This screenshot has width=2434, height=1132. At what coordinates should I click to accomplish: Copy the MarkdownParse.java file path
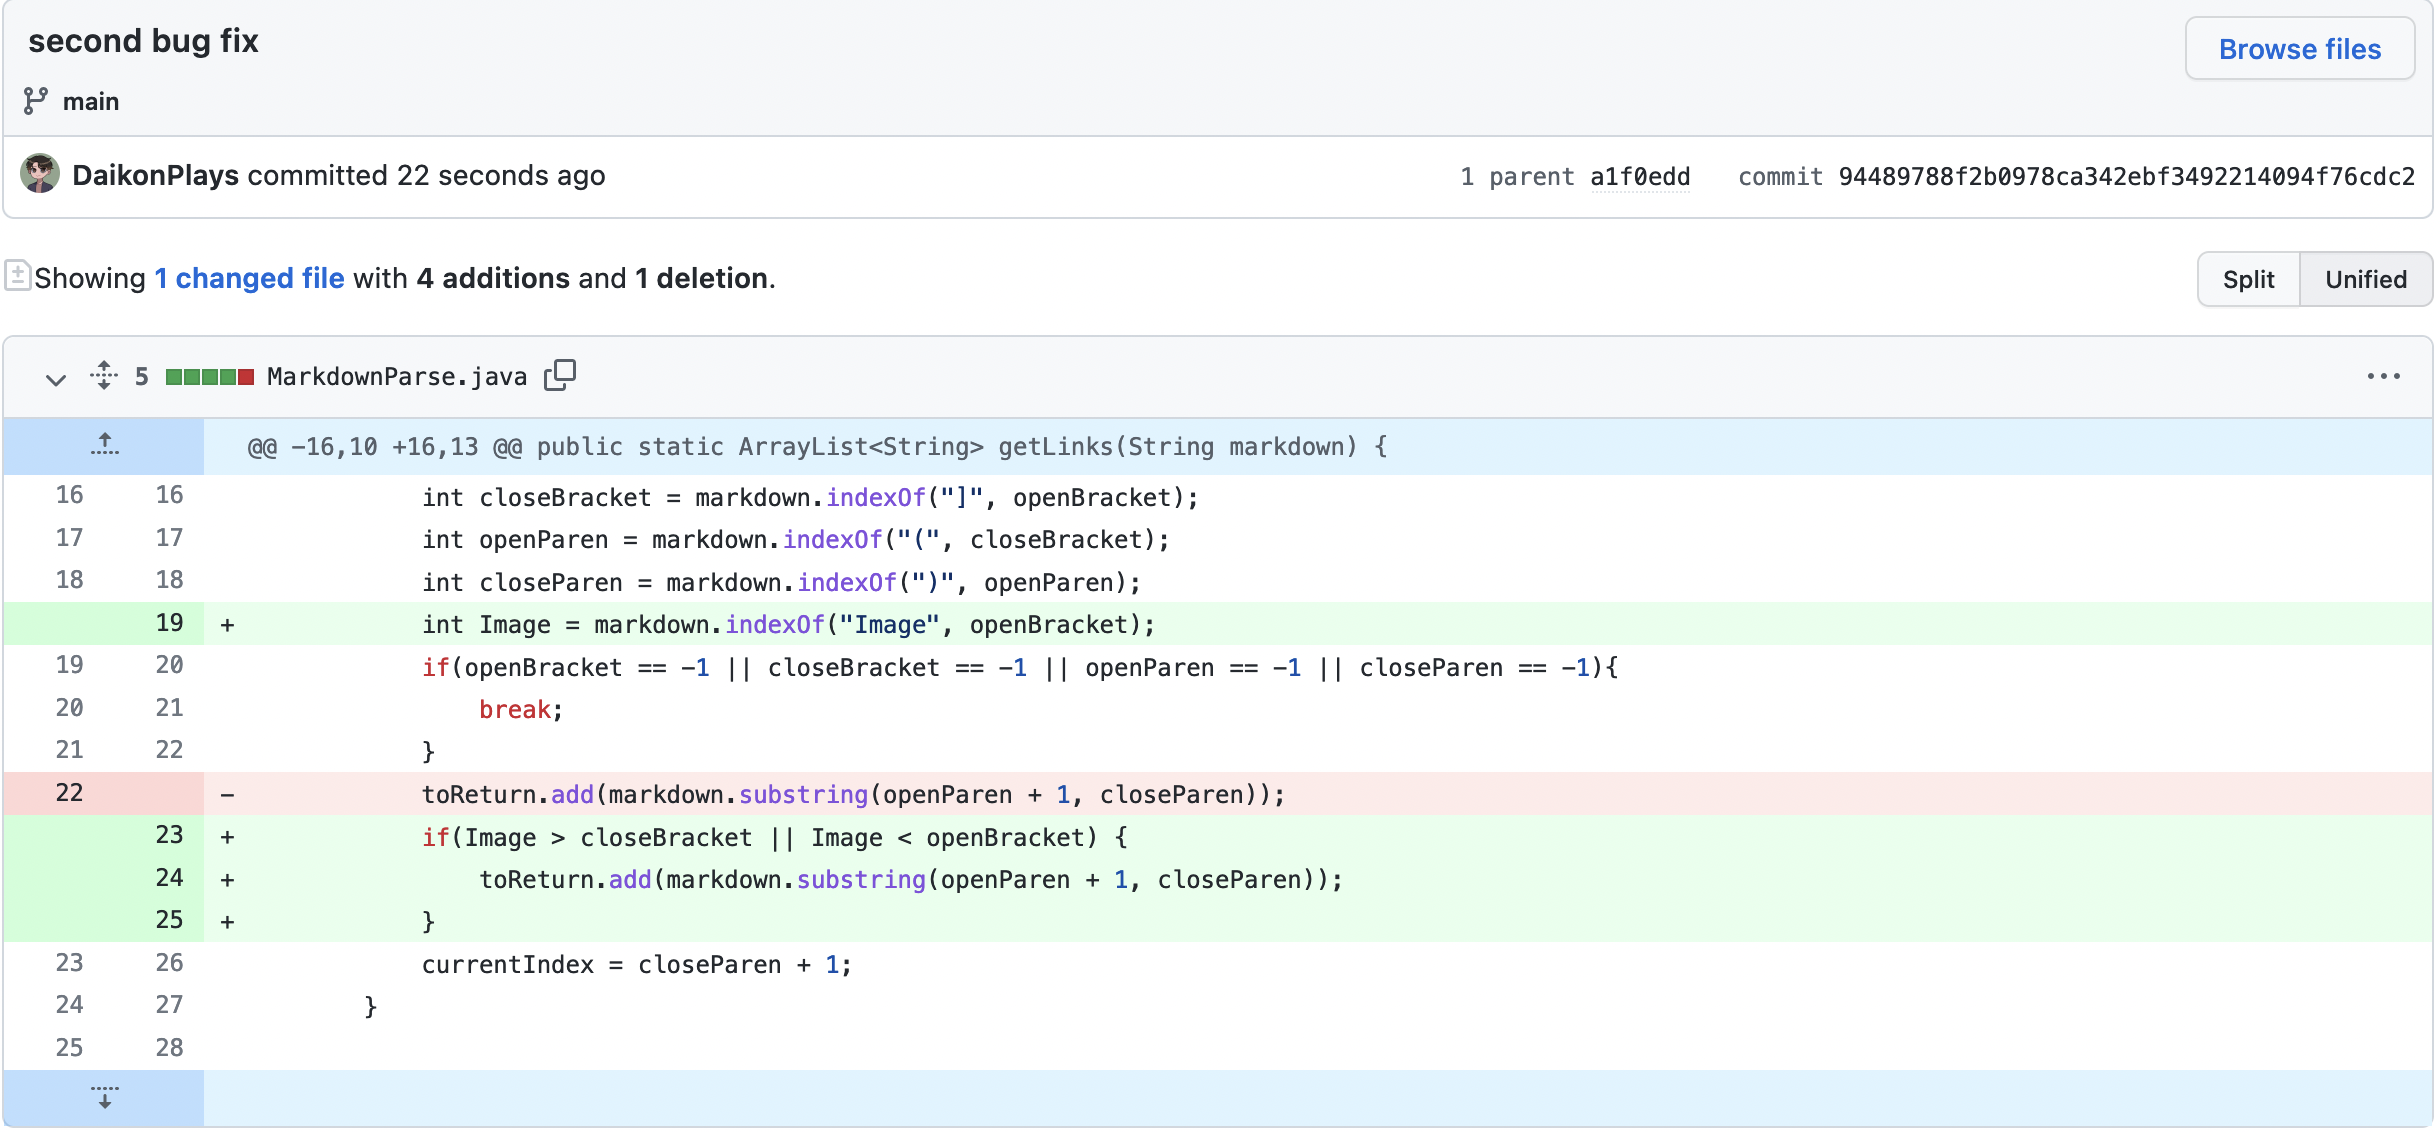coord(560,375)
